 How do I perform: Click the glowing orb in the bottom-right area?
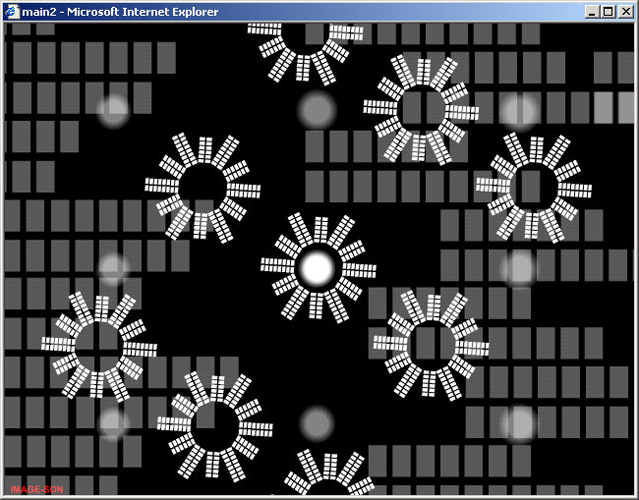[519, 423]
